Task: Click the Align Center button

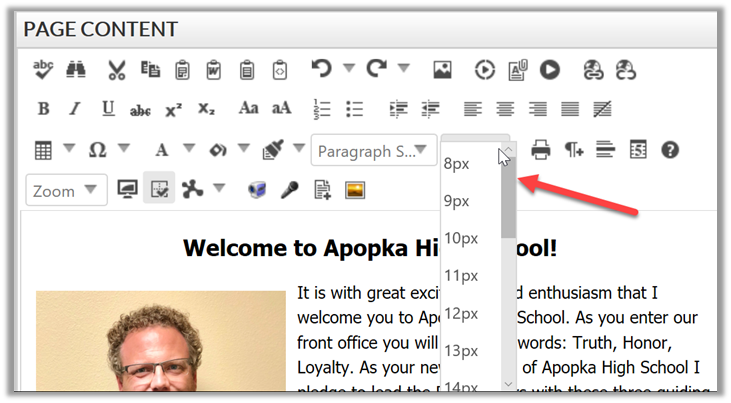Action: [505, 109]
